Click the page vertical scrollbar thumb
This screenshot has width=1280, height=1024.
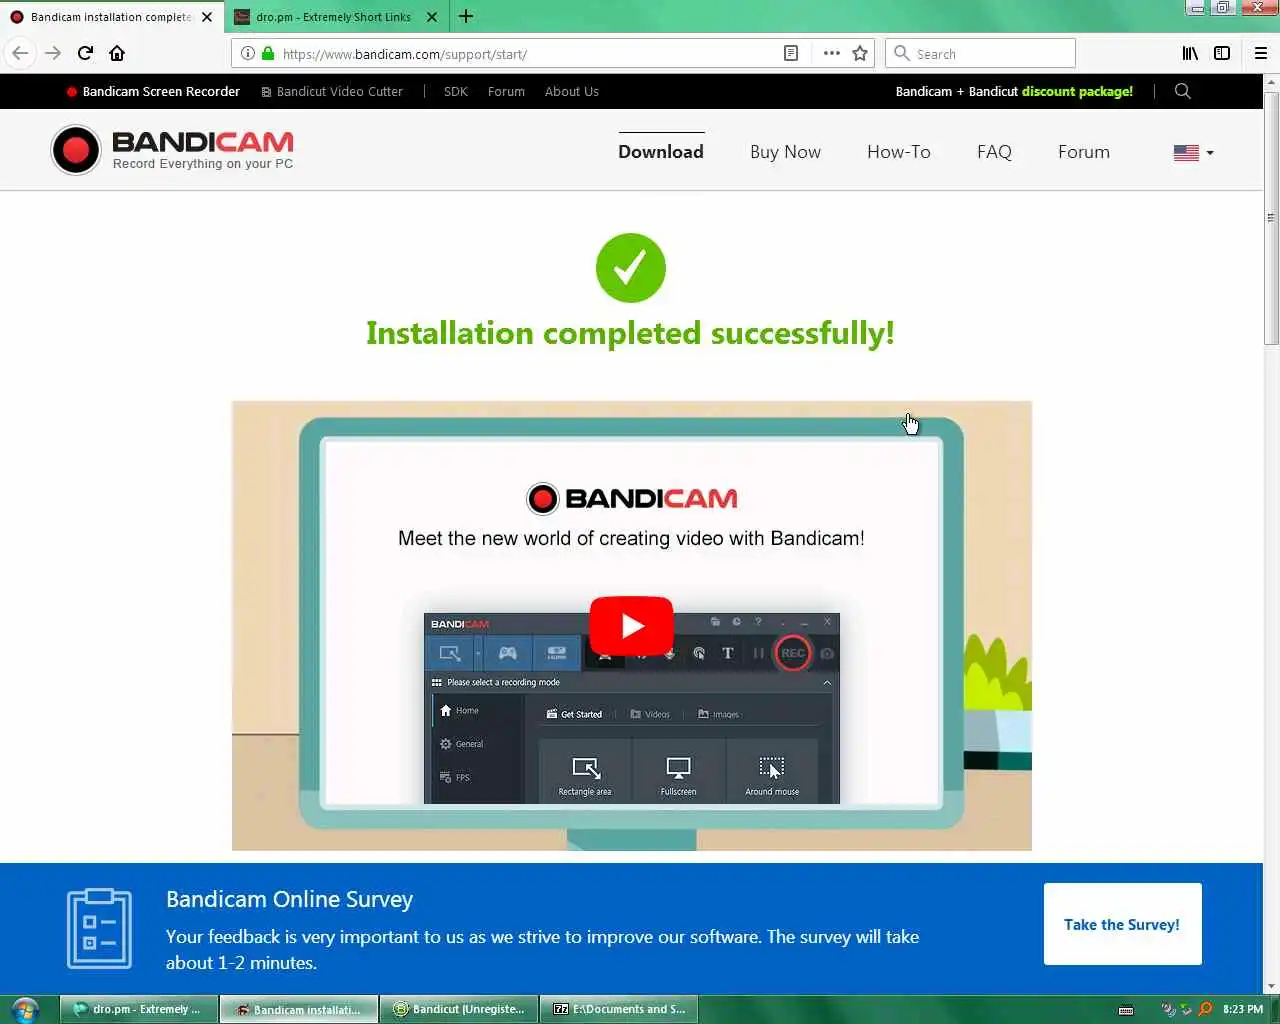pyautogui.click(x=1271, y=218)
